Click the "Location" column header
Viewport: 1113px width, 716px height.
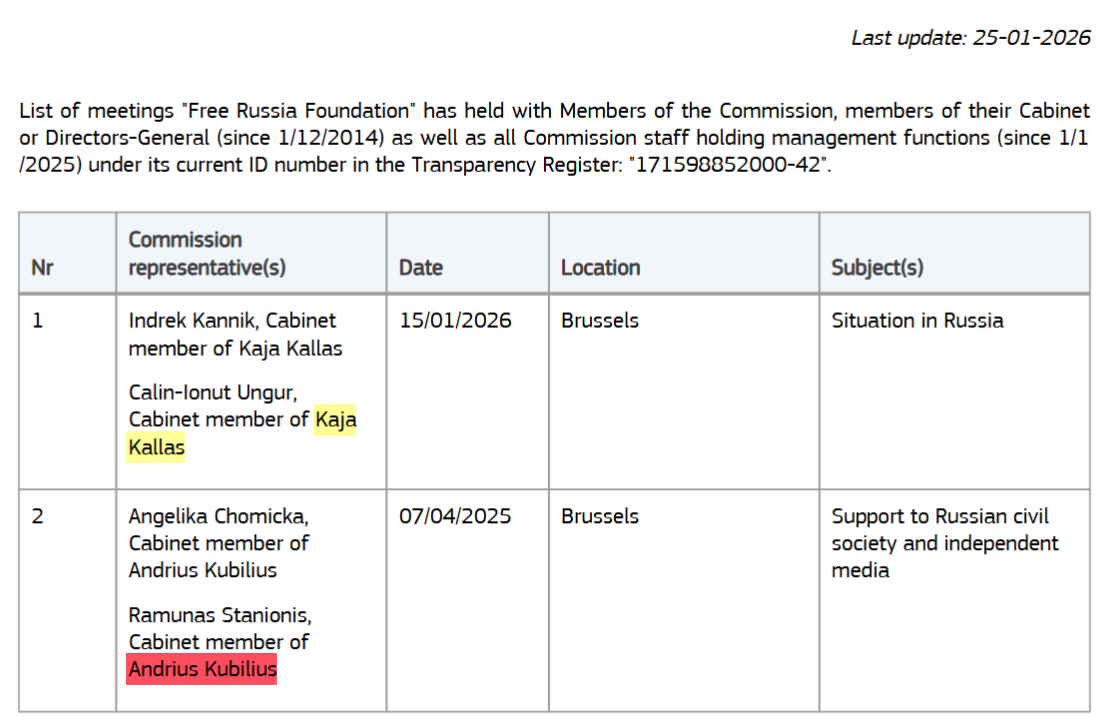pos(600,268)
